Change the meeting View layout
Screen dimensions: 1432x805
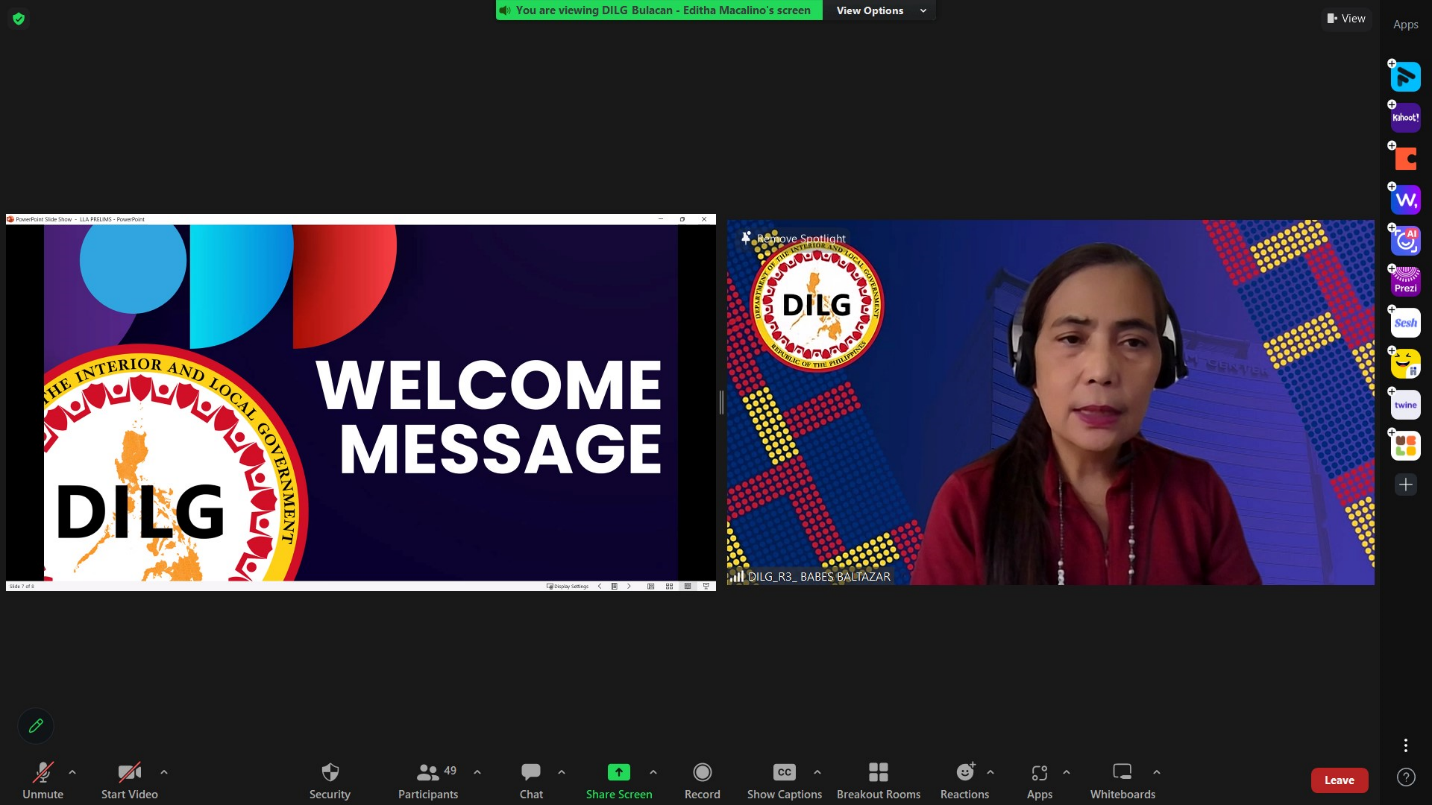coord(1345,18)
